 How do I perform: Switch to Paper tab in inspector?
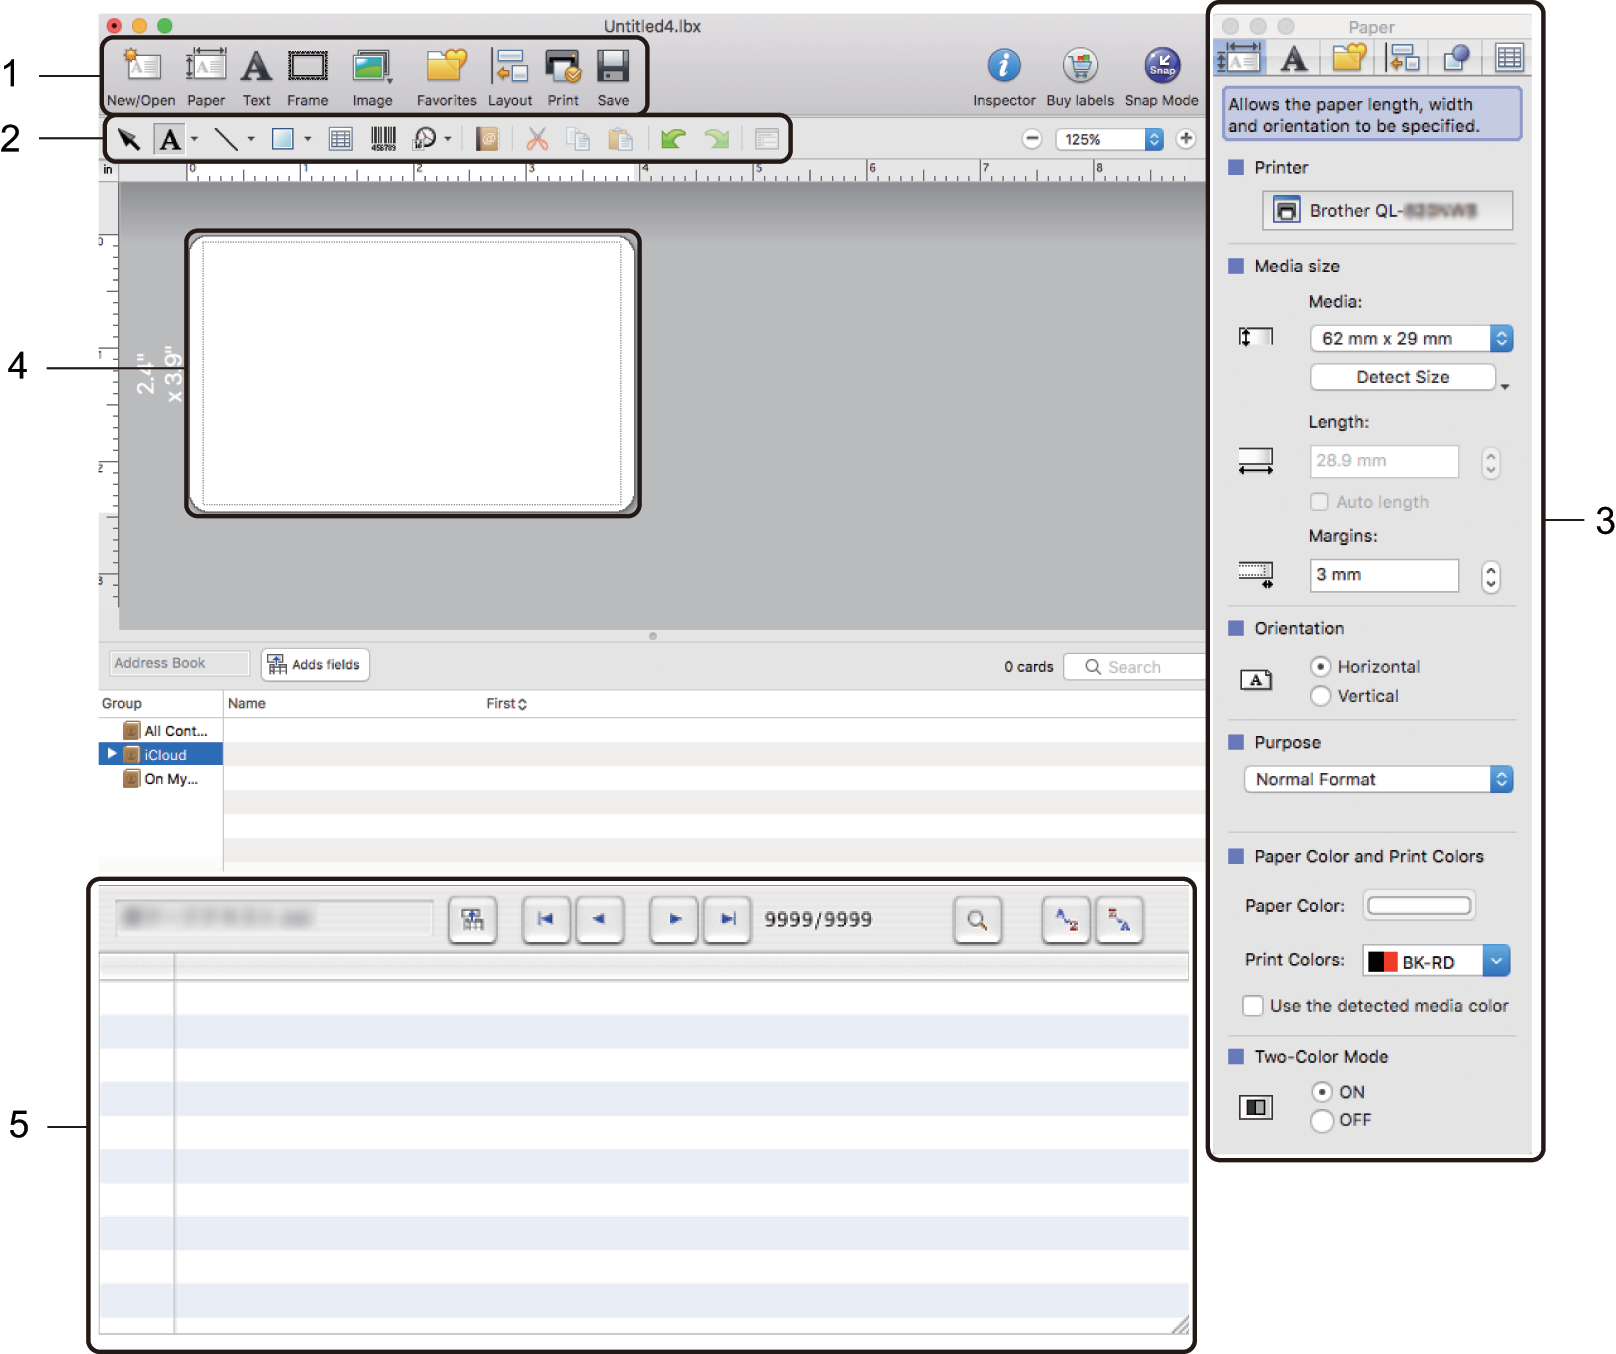tap(1239, 58)
